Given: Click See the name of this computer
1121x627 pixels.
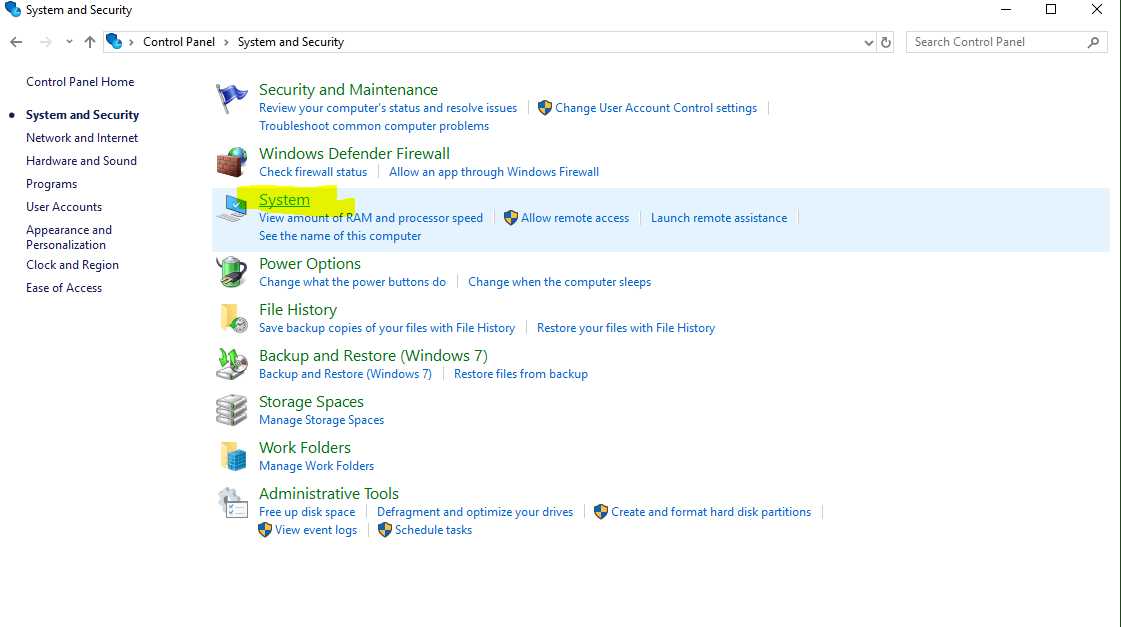Looking at the screenshot, I should (340, 236).
